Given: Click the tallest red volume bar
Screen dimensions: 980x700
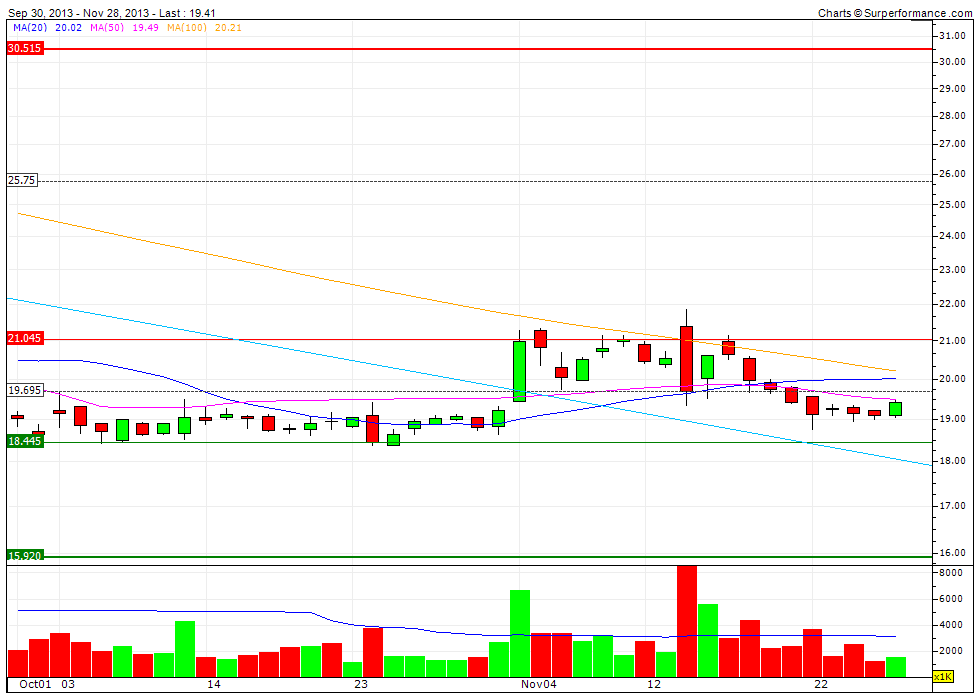Looking at the screenshot, I should click(686, 615).
